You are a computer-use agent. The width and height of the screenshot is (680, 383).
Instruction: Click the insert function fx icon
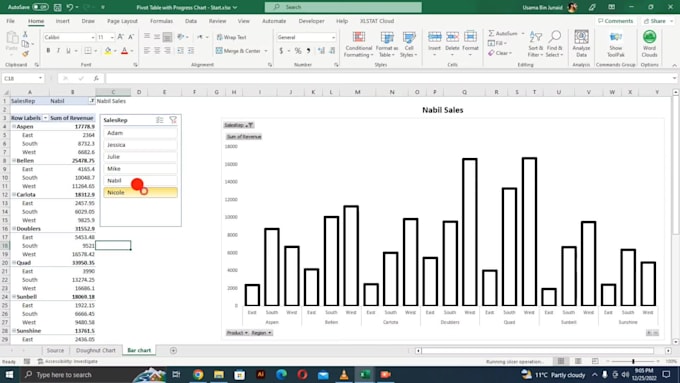point(96,78)
